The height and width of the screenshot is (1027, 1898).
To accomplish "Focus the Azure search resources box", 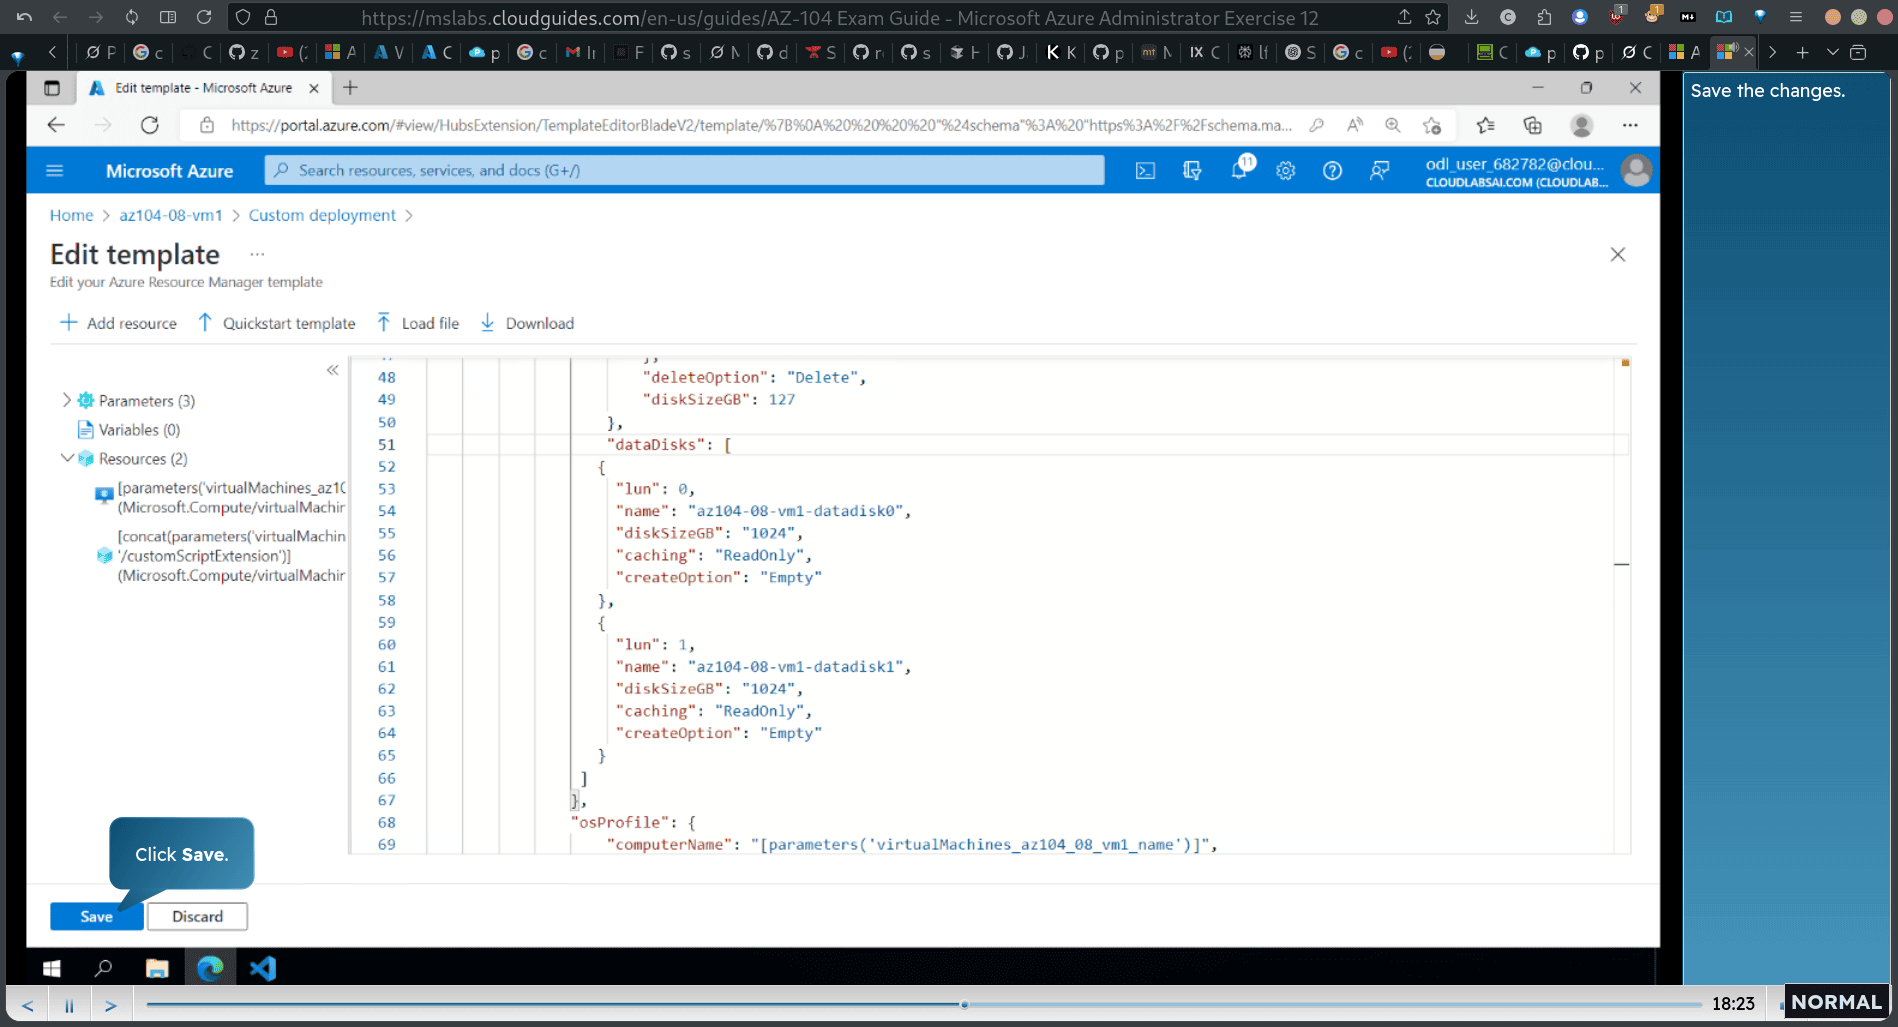I will pos(684,170).
